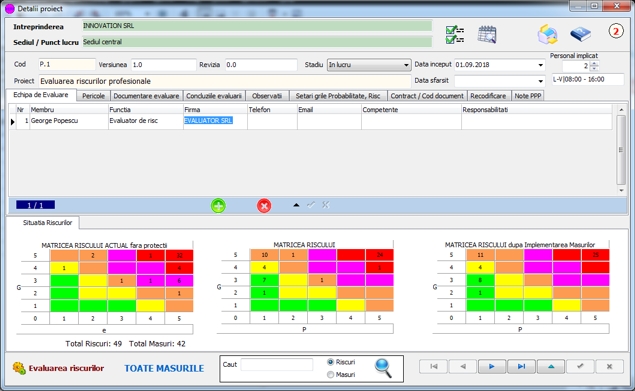Click red cell with 32 in actual risk matrix
Image resolution: width=635 pixels, height=391 pixels.
click(x=179, y=256)
